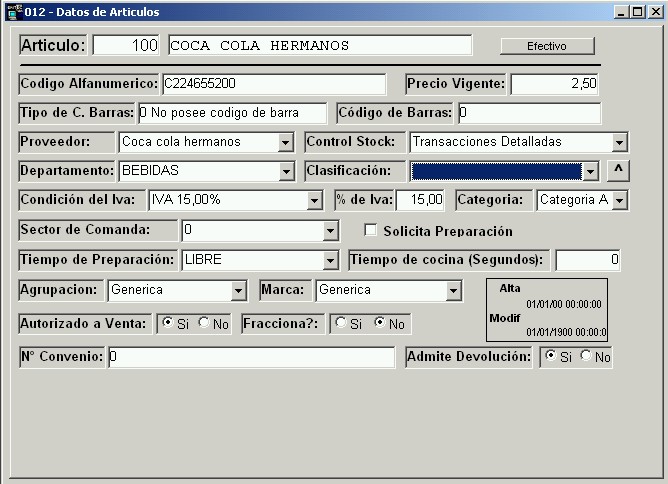
Task: Enable the Solicita Preparación checkbox
Action: click(x=371, y=230)
